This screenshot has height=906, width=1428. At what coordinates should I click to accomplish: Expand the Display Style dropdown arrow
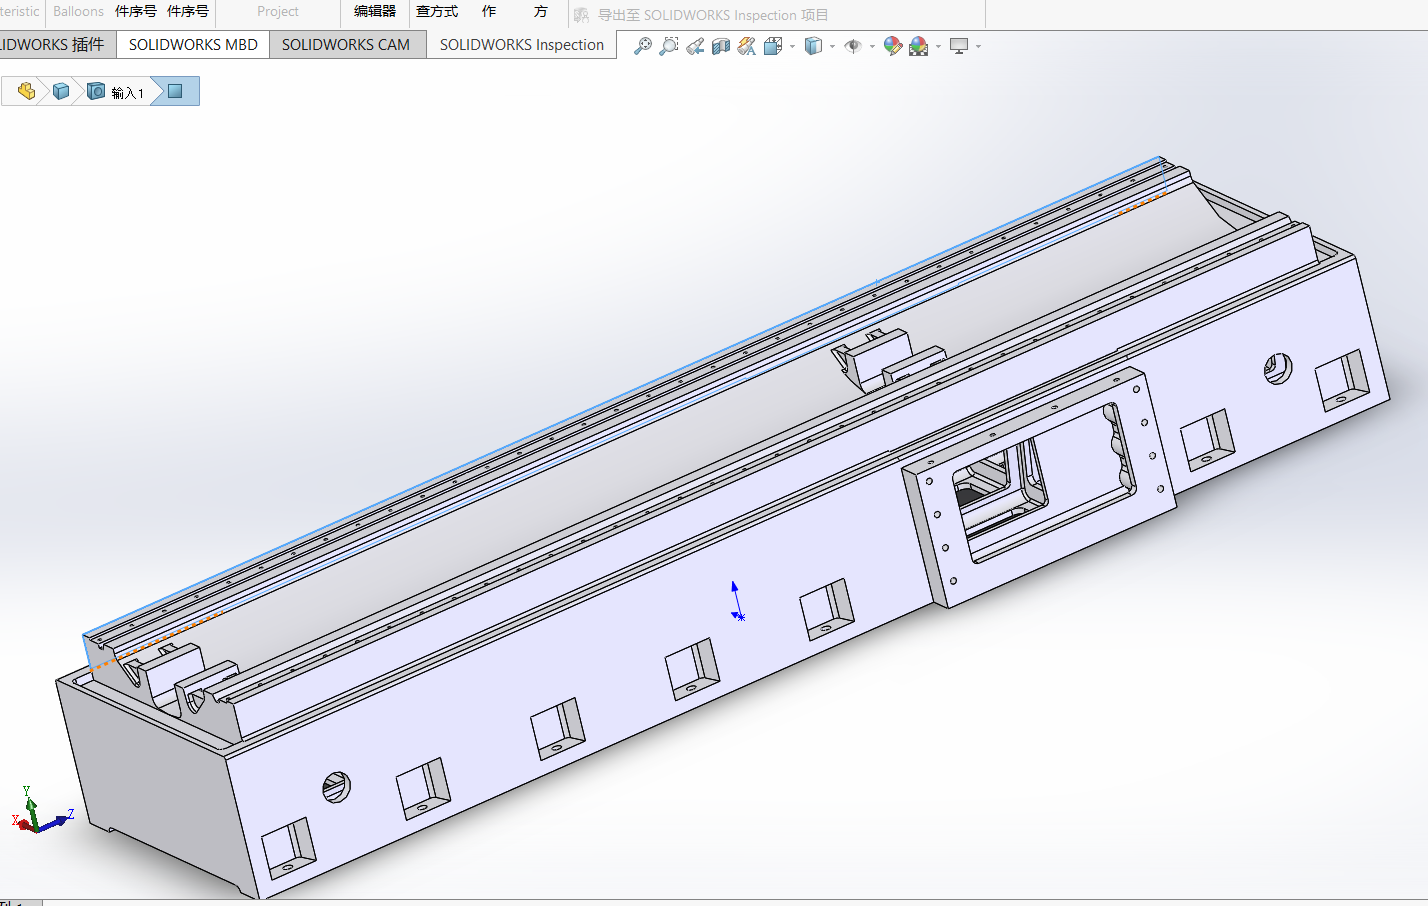[x=833, y=46]
